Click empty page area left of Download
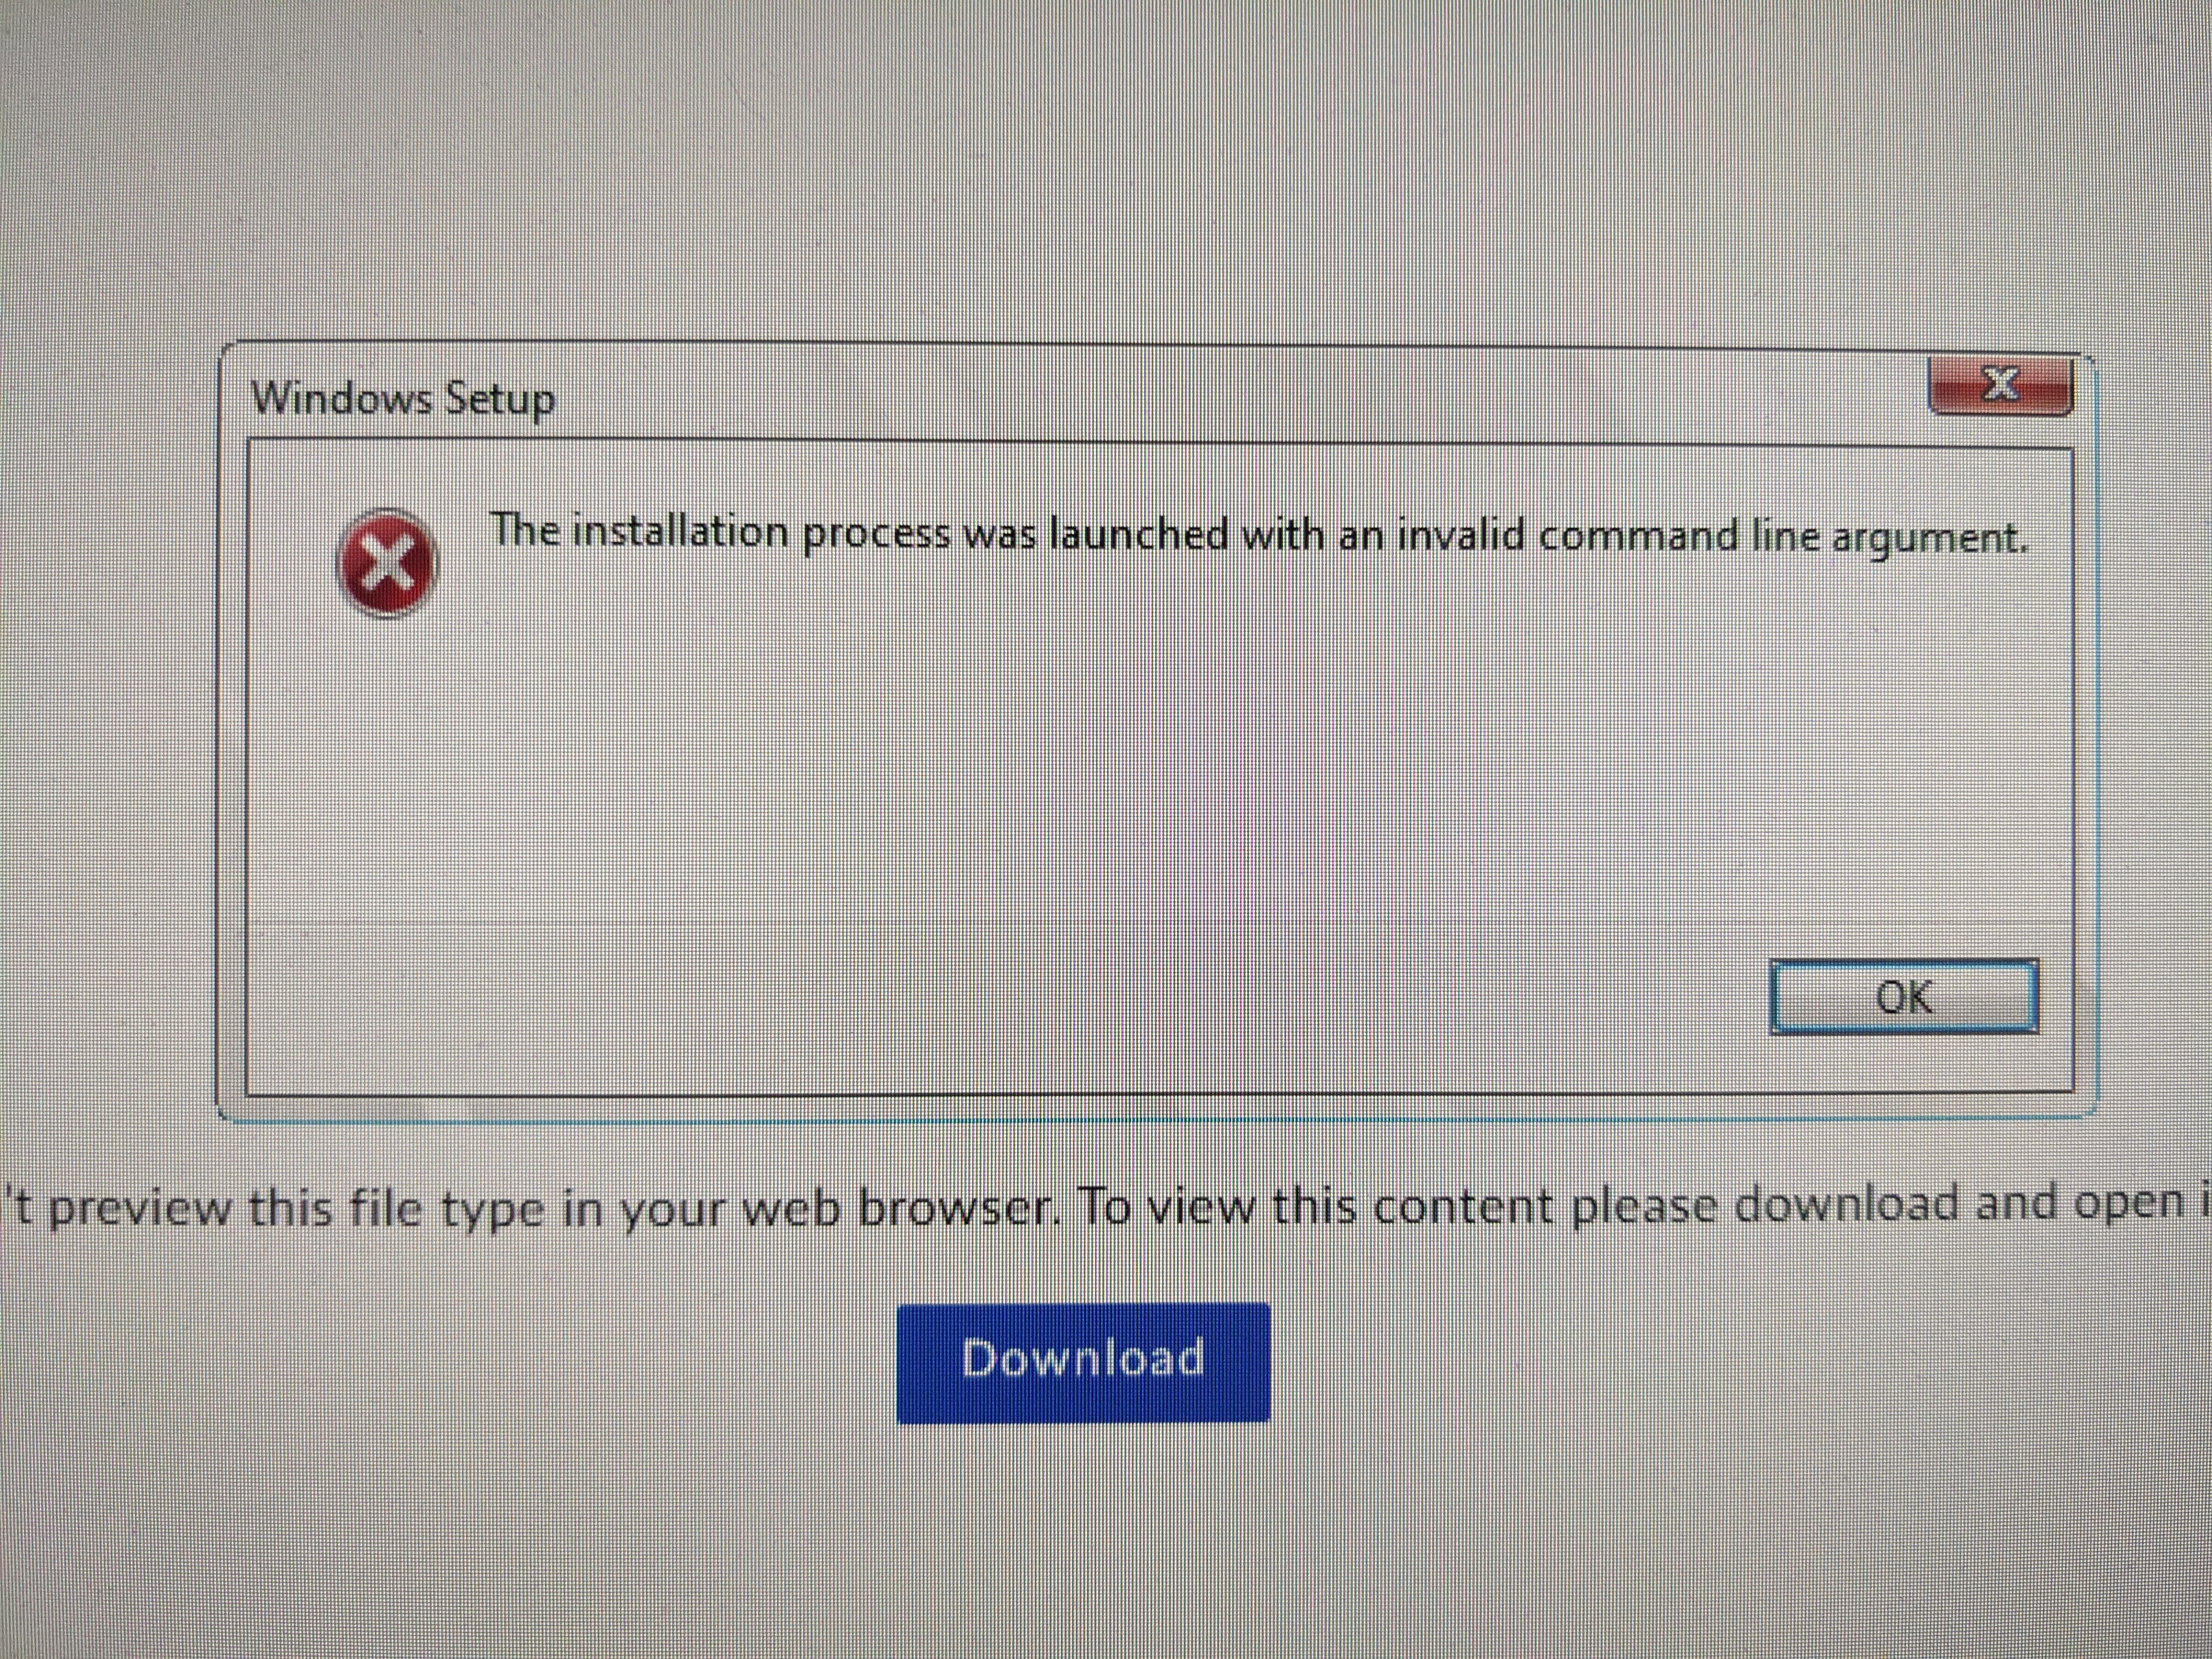Viewport: 2212px width, 1659px height. (x=450, y=1362)
